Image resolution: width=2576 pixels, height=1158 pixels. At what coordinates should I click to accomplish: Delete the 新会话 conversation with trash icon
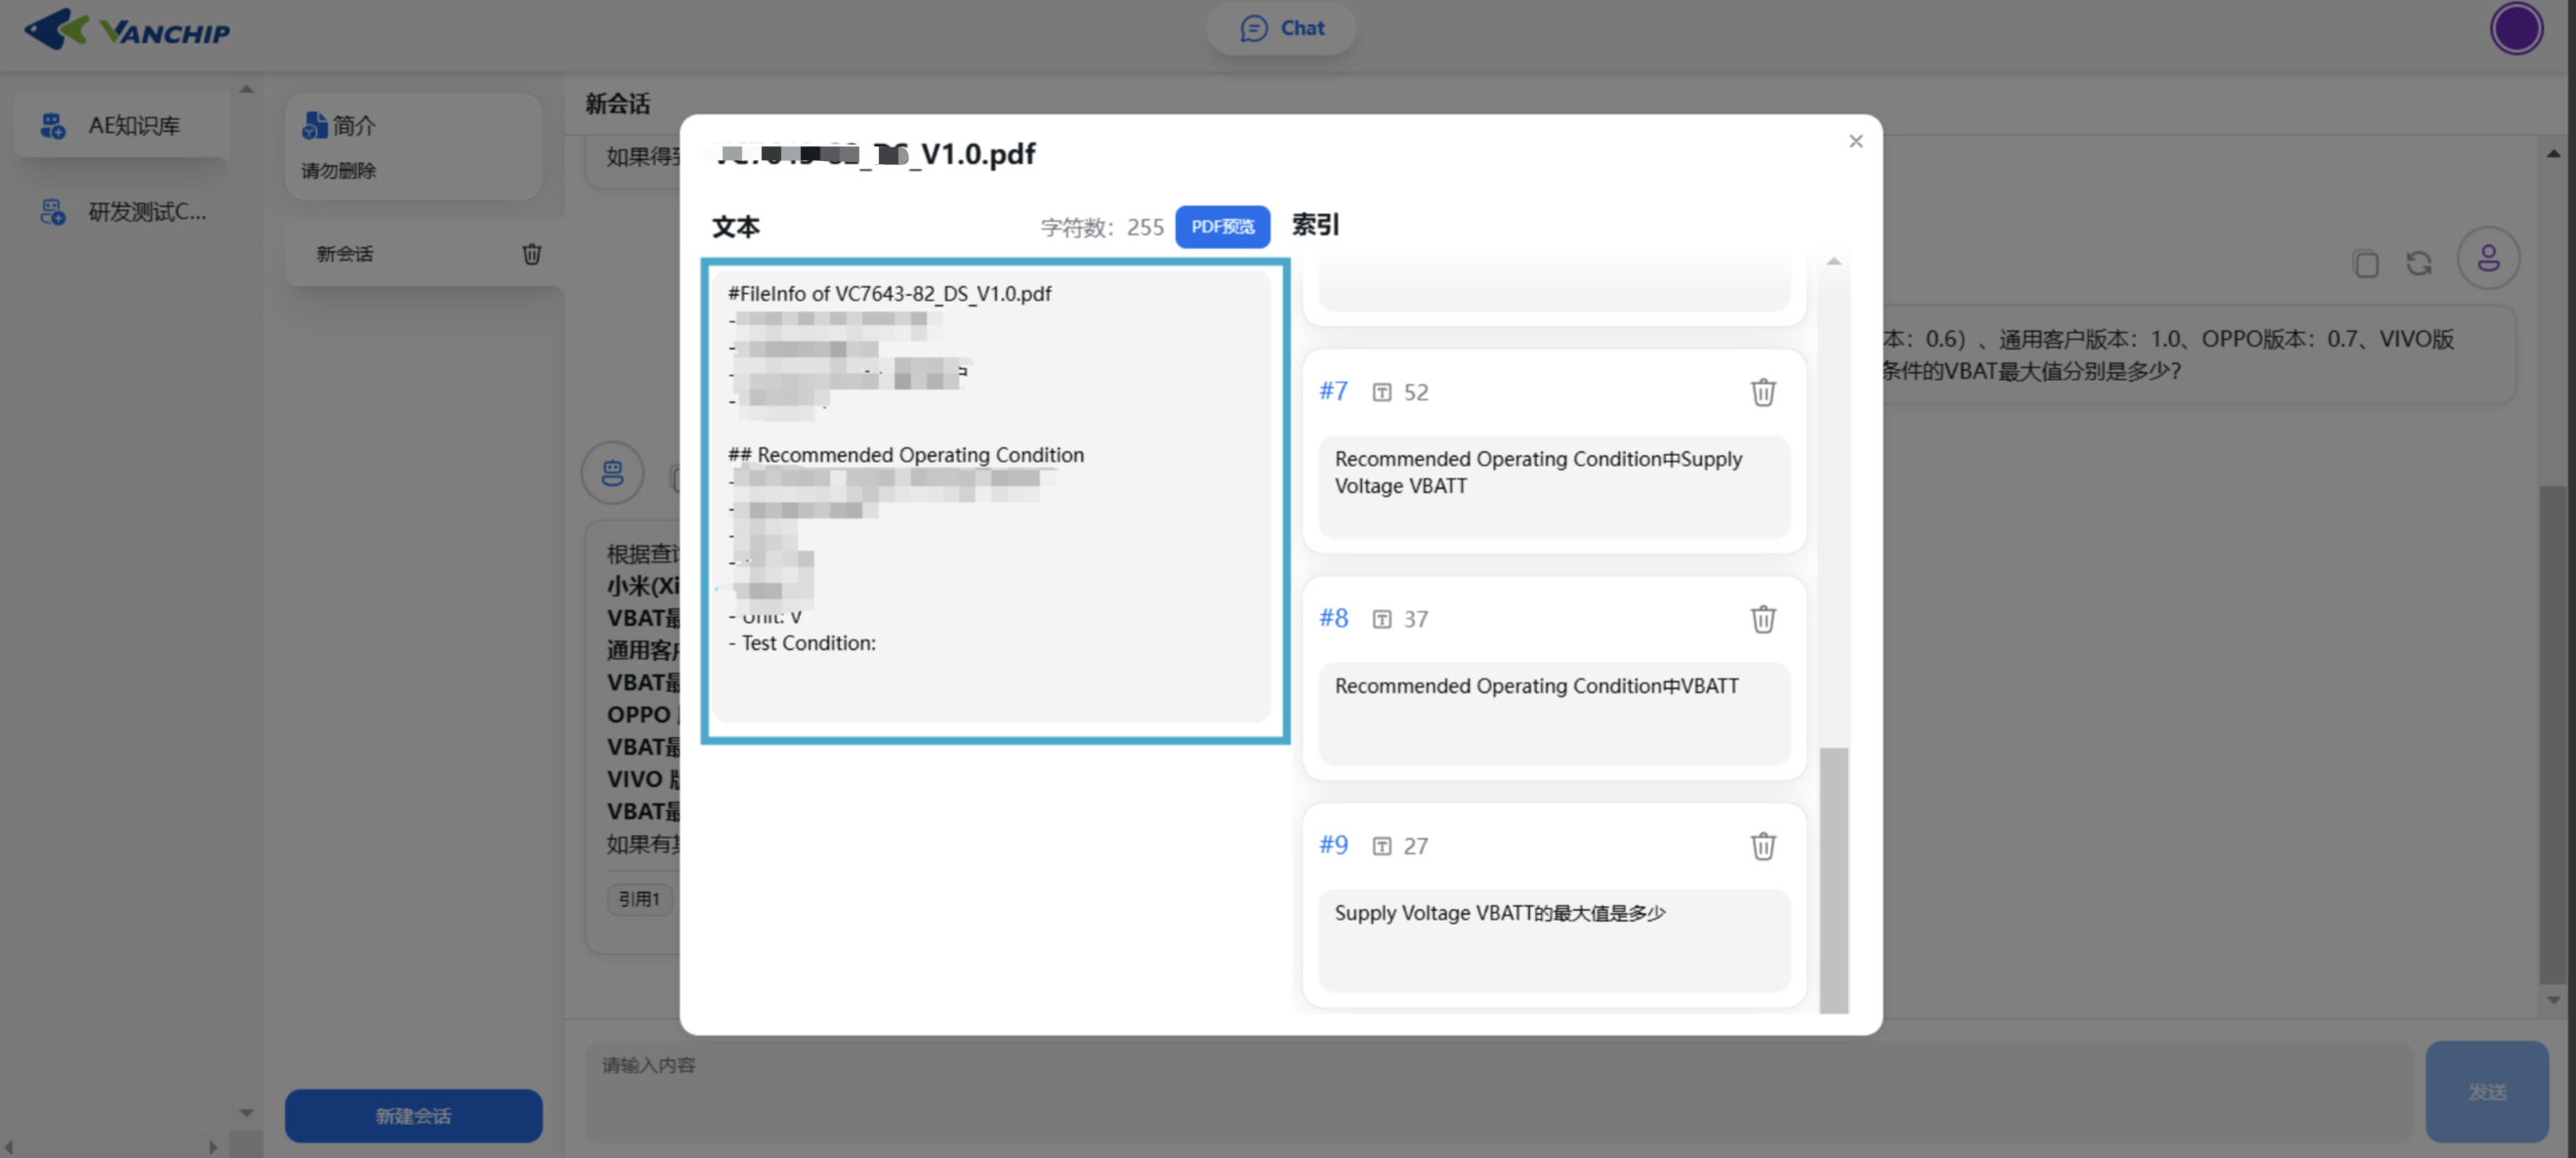(532, 254)
